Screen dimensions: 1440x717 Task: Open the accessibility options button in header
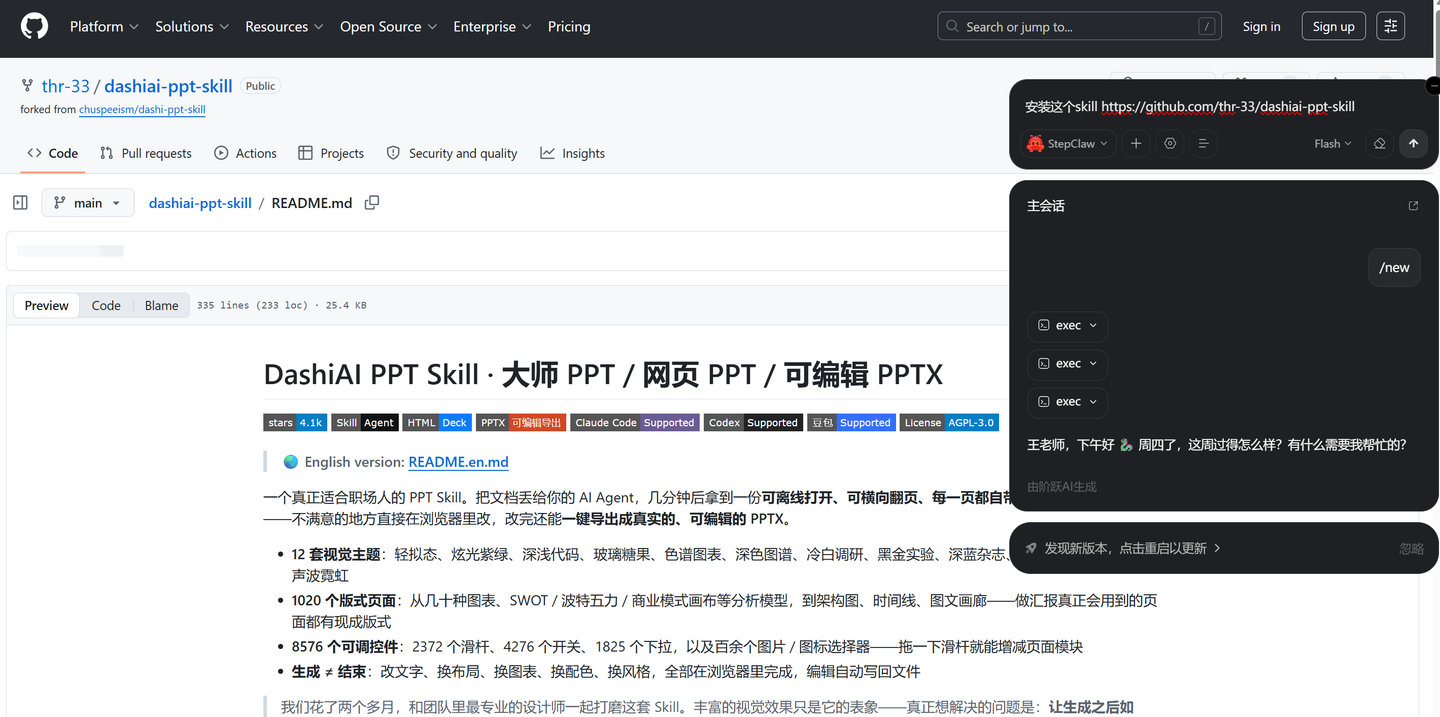[x=1390, y=27]
